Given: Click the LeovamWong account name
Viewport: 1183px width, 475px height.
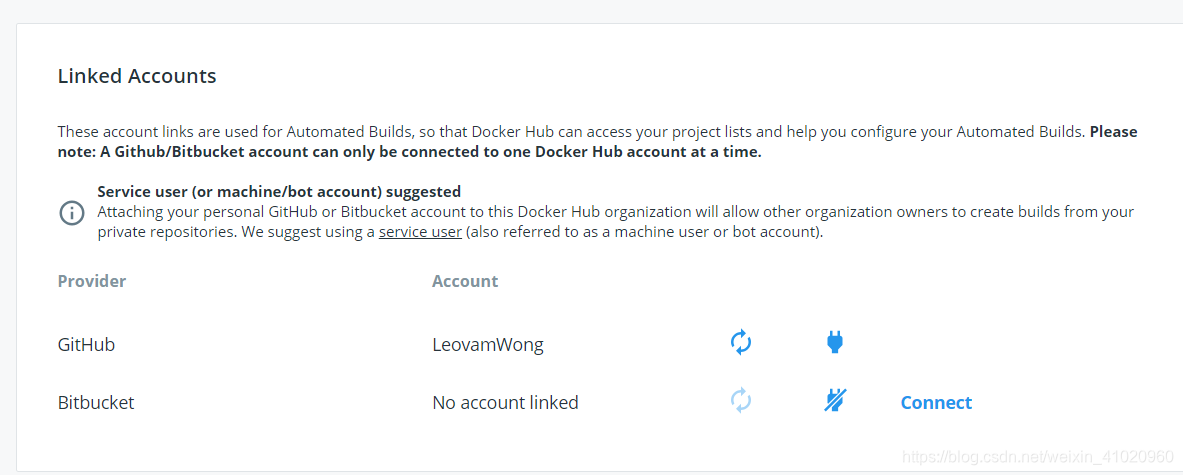Looking at the screenshot, I should [487, 345].
